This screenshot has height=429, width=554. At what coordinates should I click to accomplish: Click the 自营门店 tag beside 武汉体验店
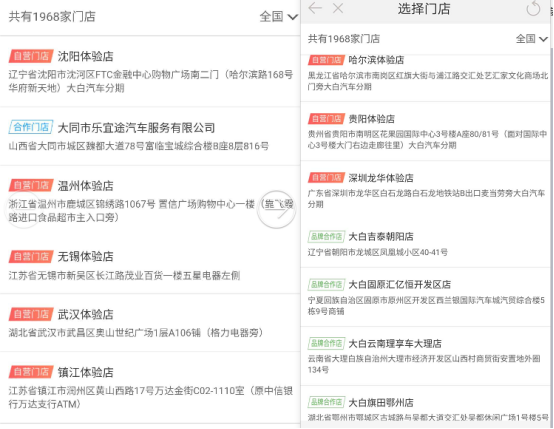[31, 315]
